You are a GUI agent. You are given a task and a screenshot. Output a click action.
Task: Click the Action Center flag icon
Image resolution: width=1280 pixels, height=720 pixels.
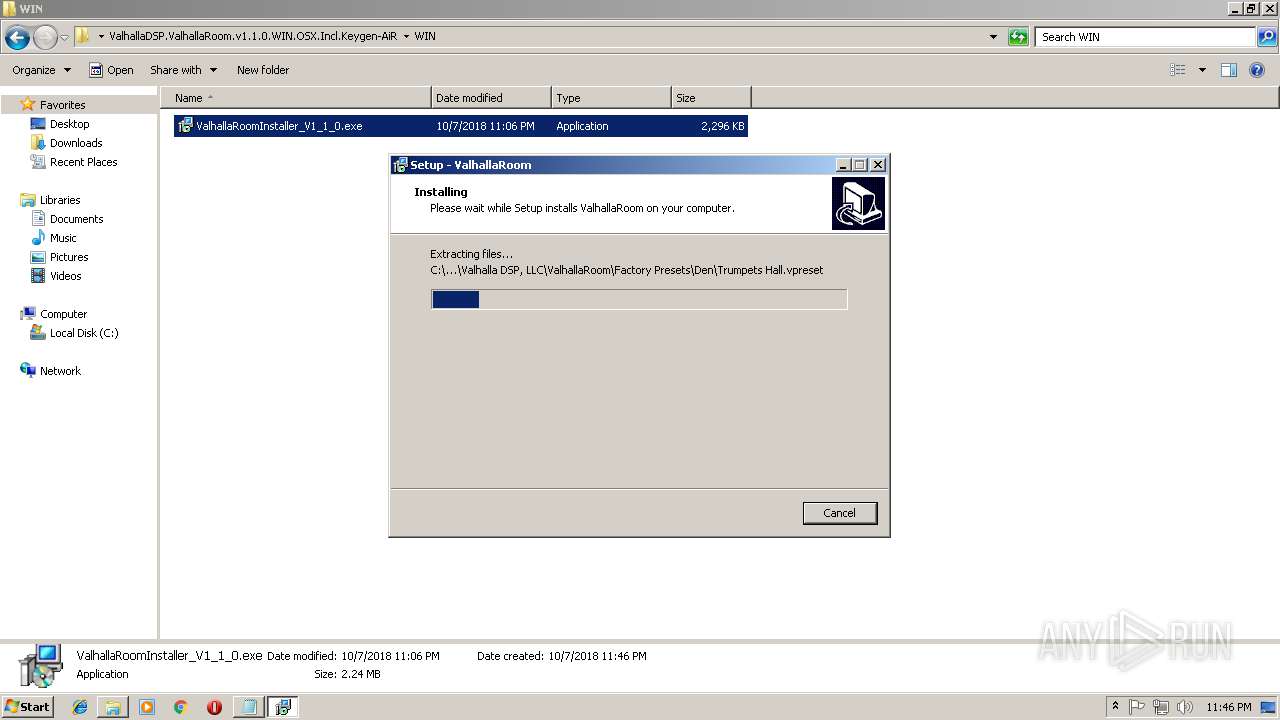1137,707
